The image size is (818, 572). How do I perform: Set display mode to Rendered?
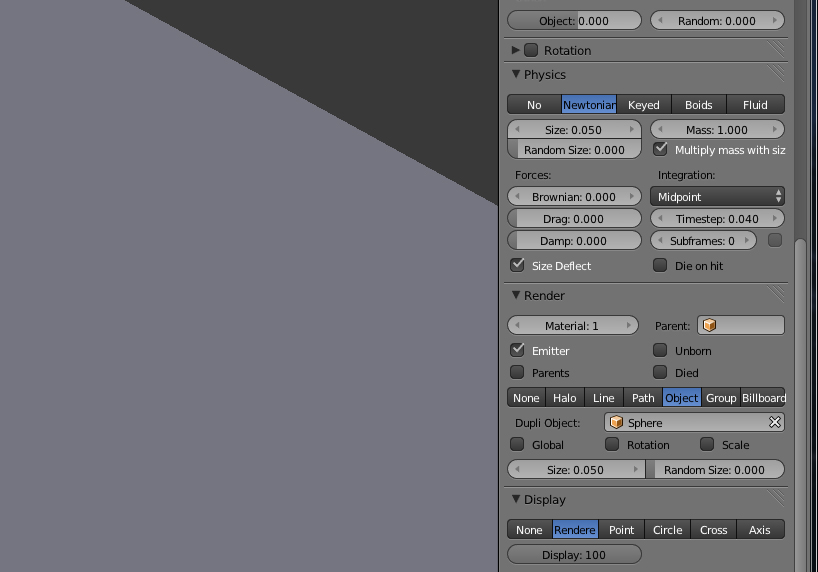point(575,529)
